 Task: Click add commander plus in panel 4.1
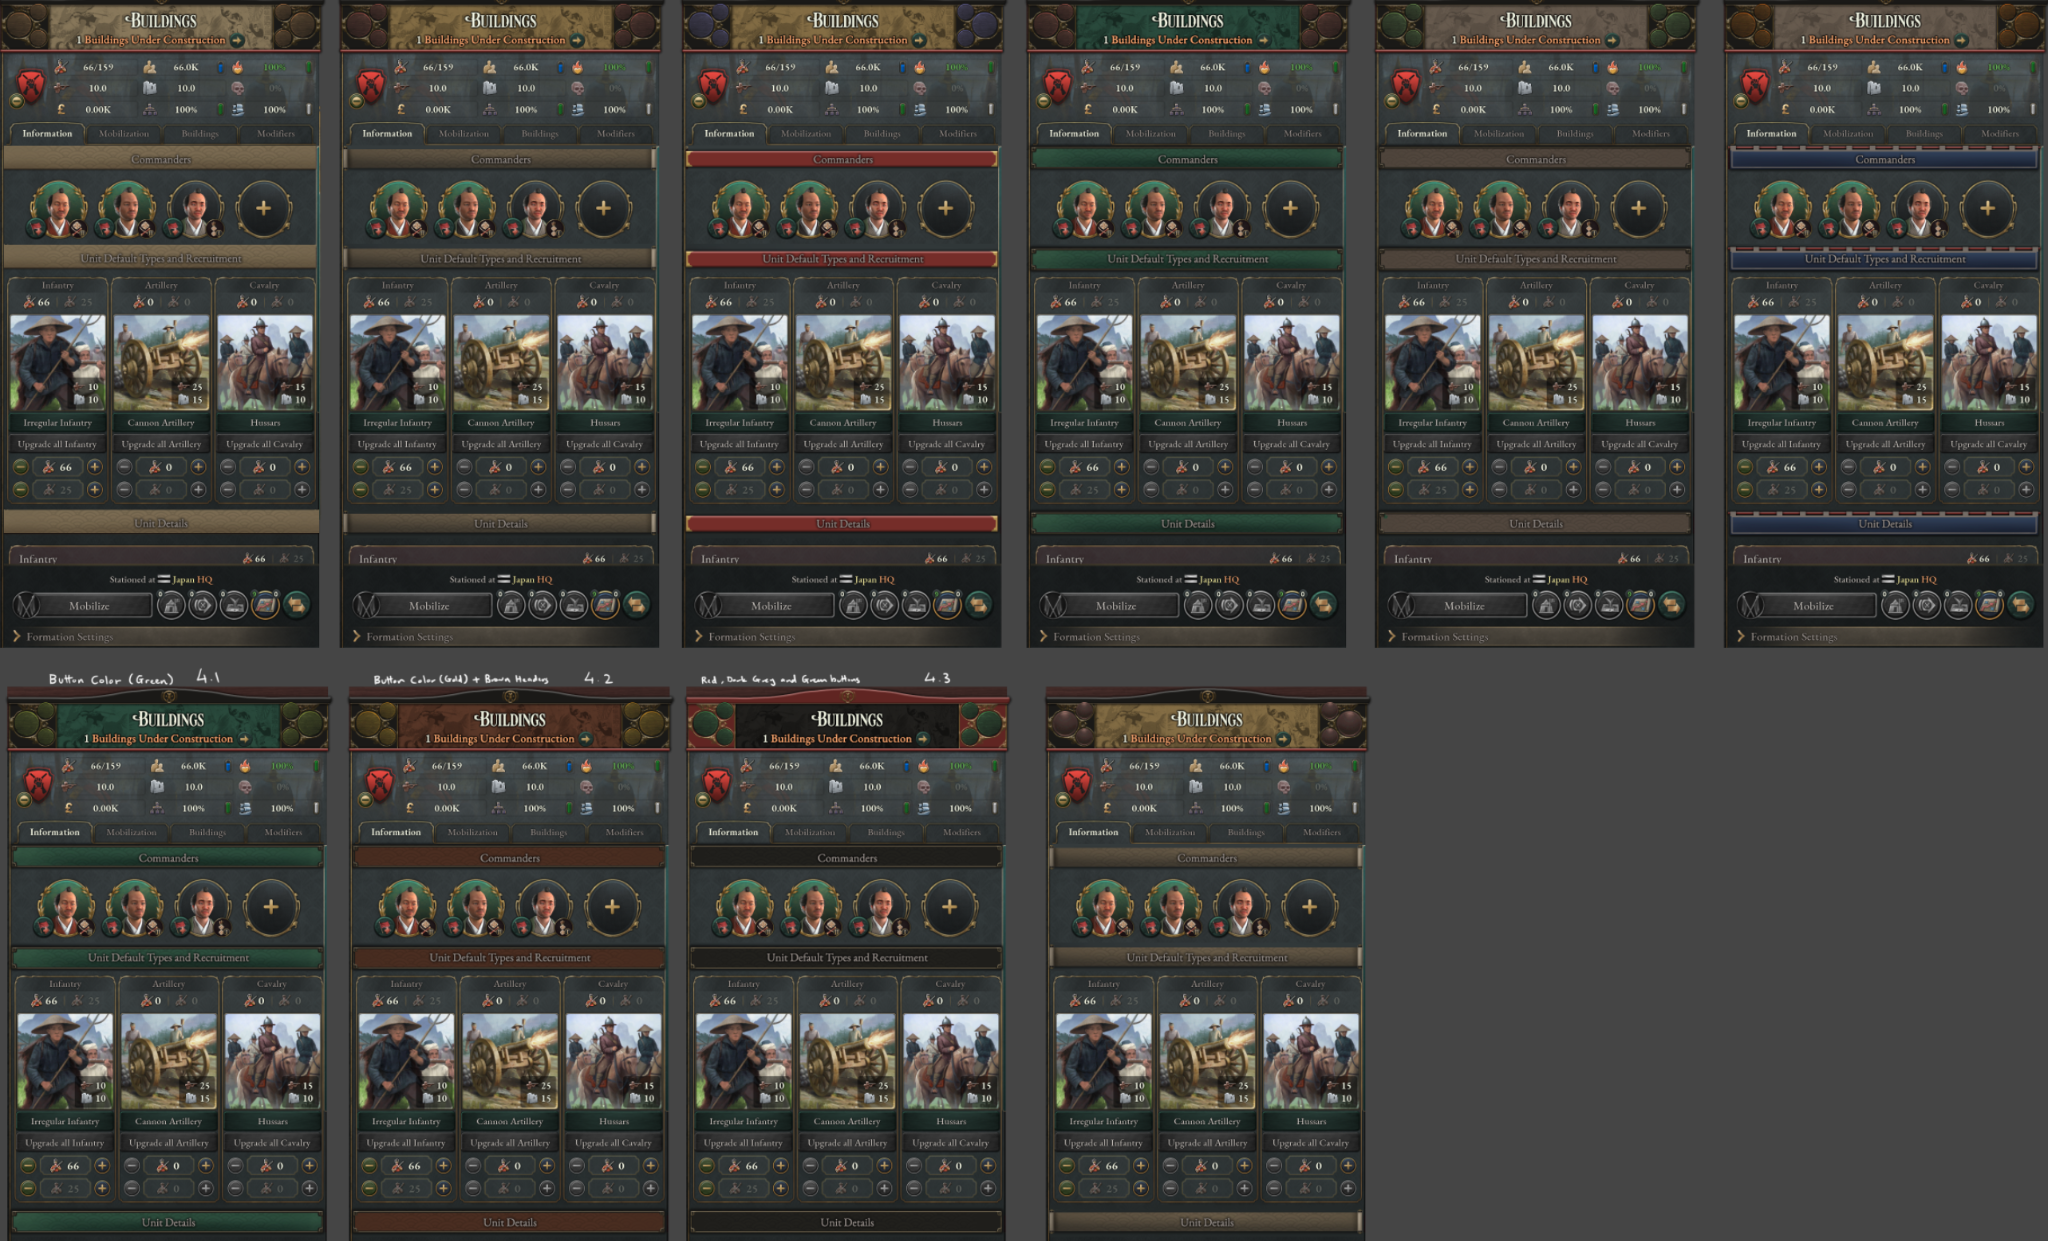270,907
